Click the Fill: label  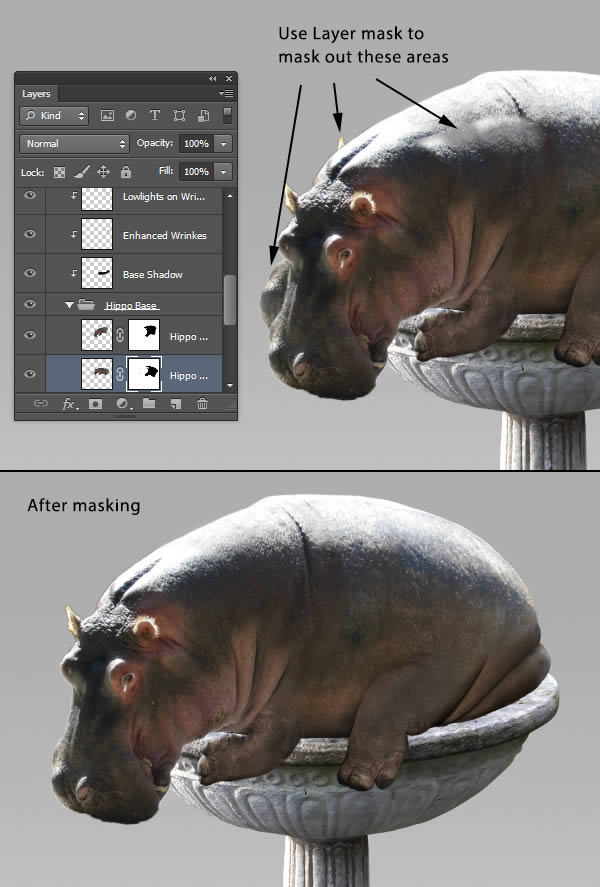(166, 171)
